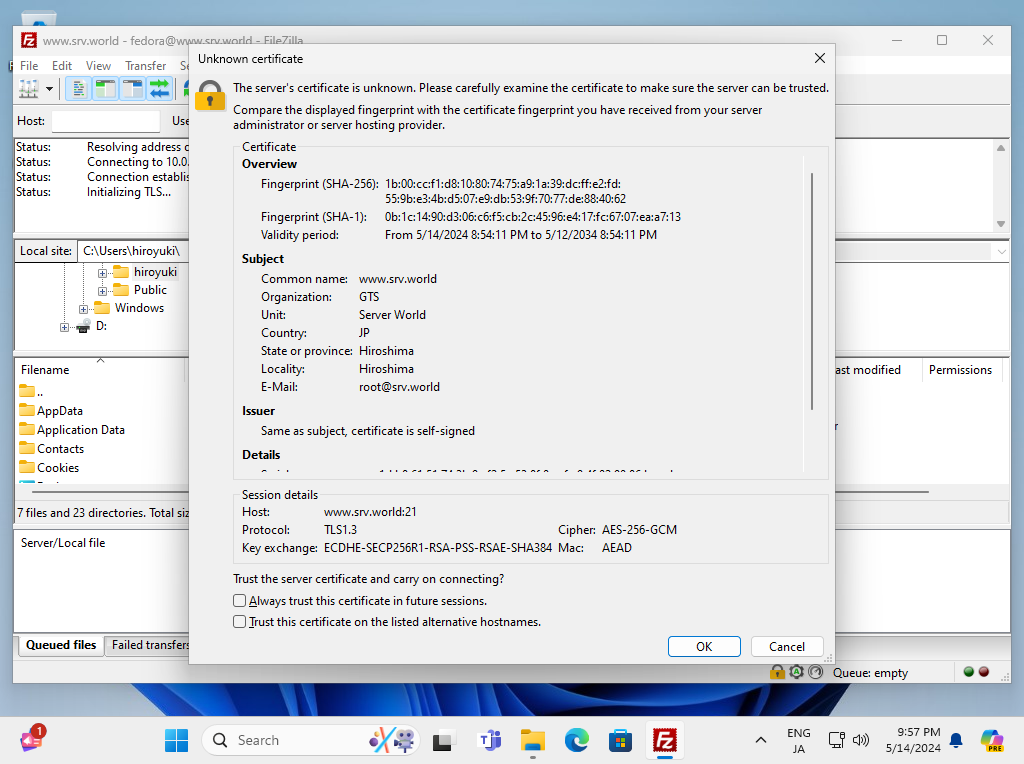Viewport: 1024px width, 764px height.
Task: Cancel the Unknown certificate dialog
Action: coord(787,646)
